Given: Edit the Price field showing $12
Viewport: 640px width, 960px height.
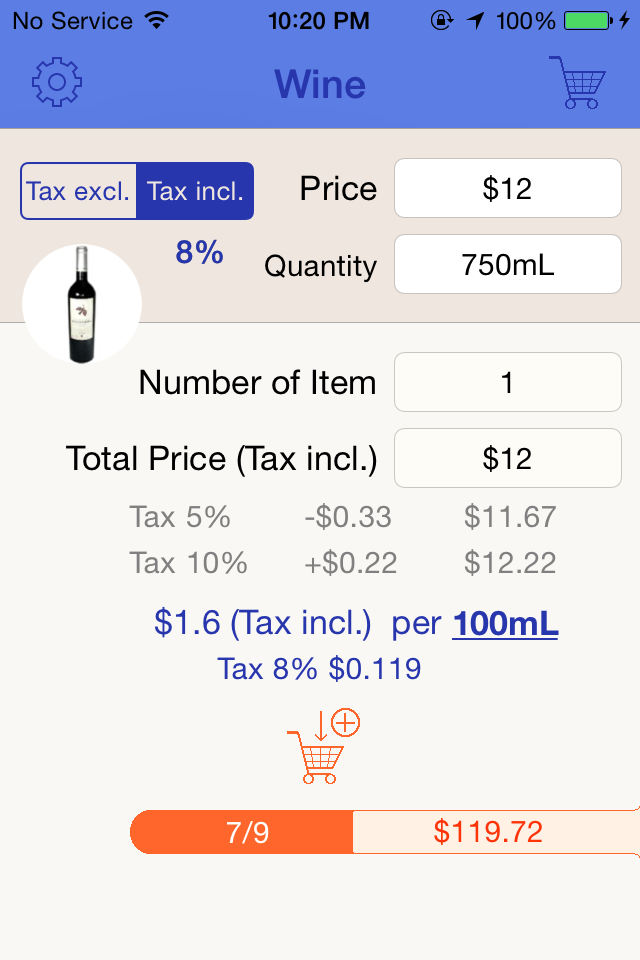Looking at the screenshot, I should 508,188.
